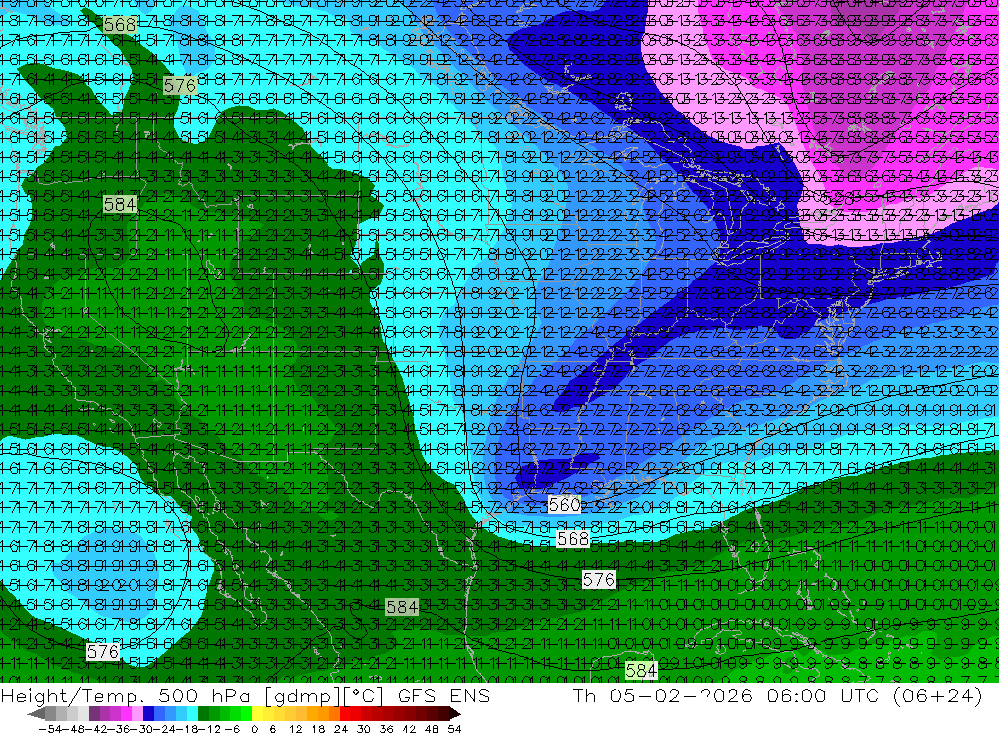The height and width of the screenshot is (733, 1000).
Task: Click the '24' legend scale value
Action: [341, 729]
